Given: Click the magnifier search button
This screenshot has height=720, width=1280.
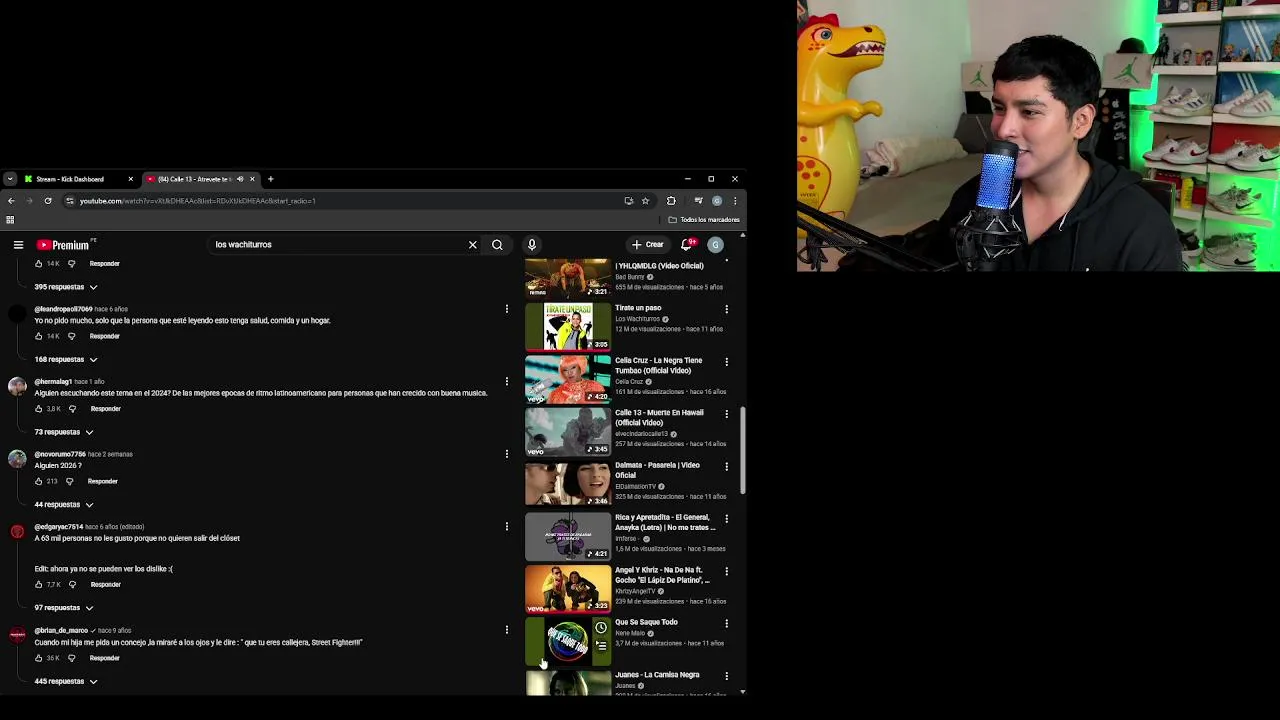Looking at the screenshot, I should click(x=497, y=245).
